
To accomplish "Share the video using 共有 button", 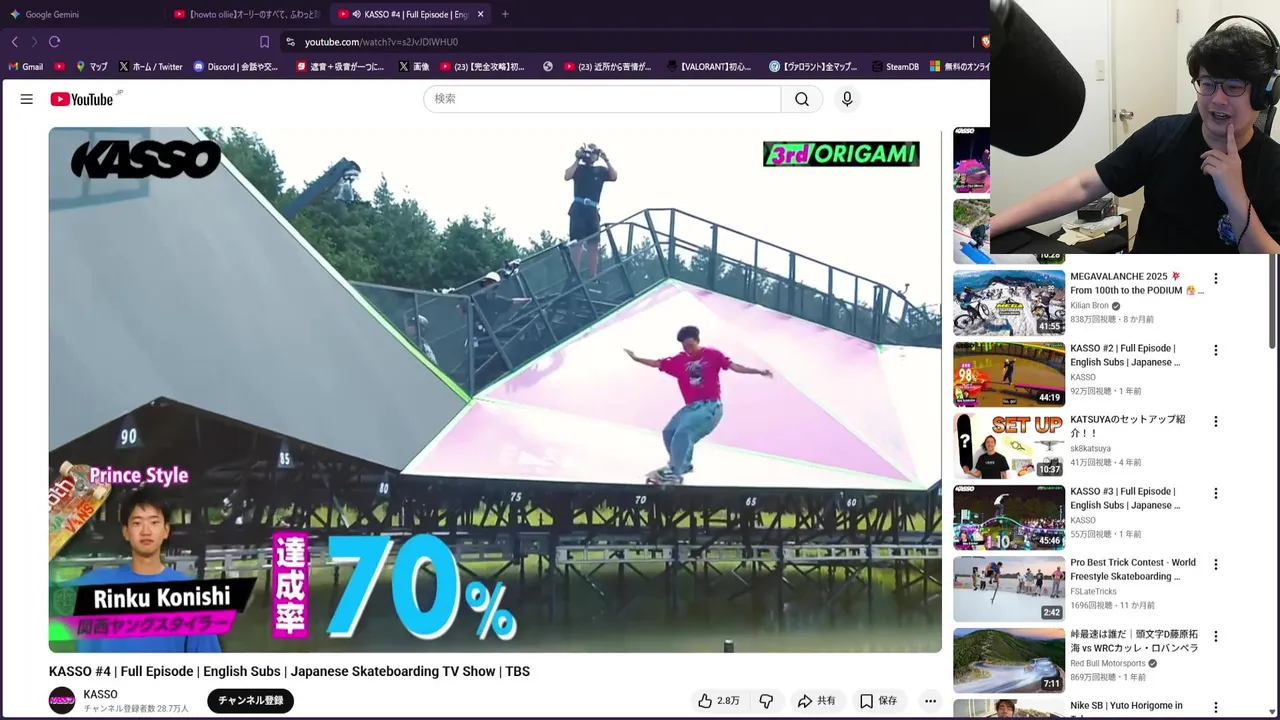I will pos(816,701).
